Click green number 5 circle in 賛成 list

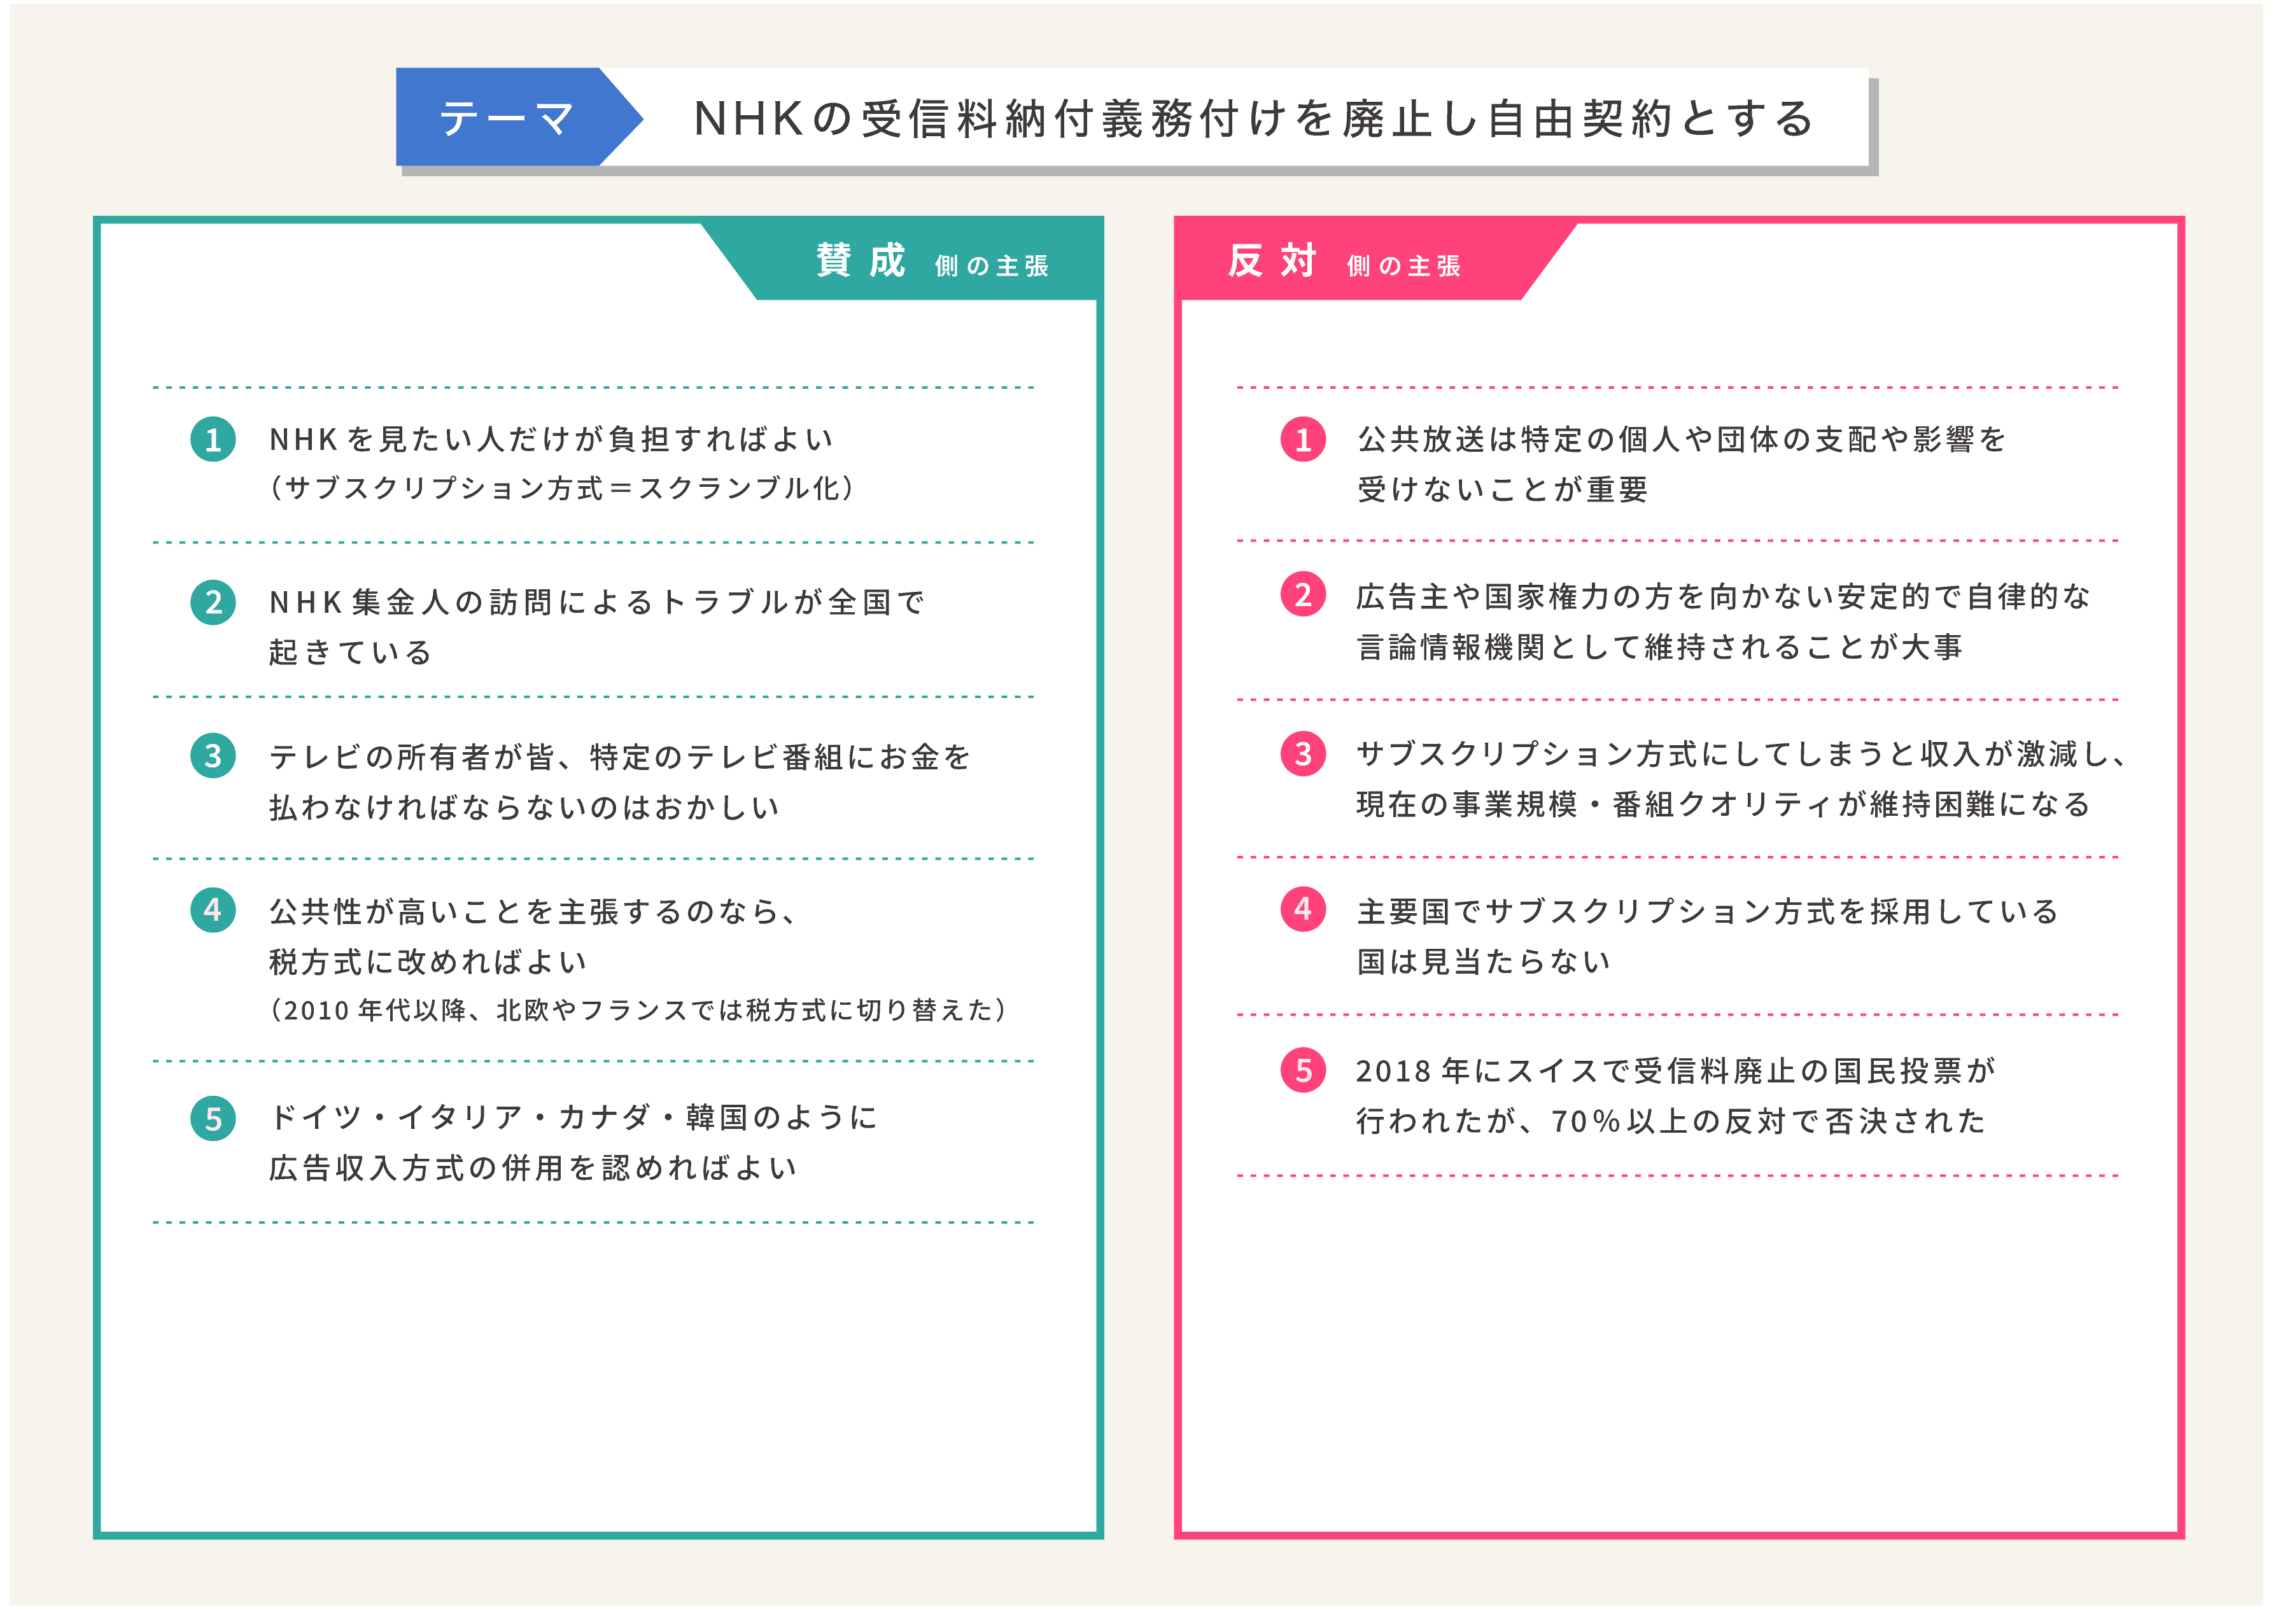pyautogui.click(x=213, y=1118)
